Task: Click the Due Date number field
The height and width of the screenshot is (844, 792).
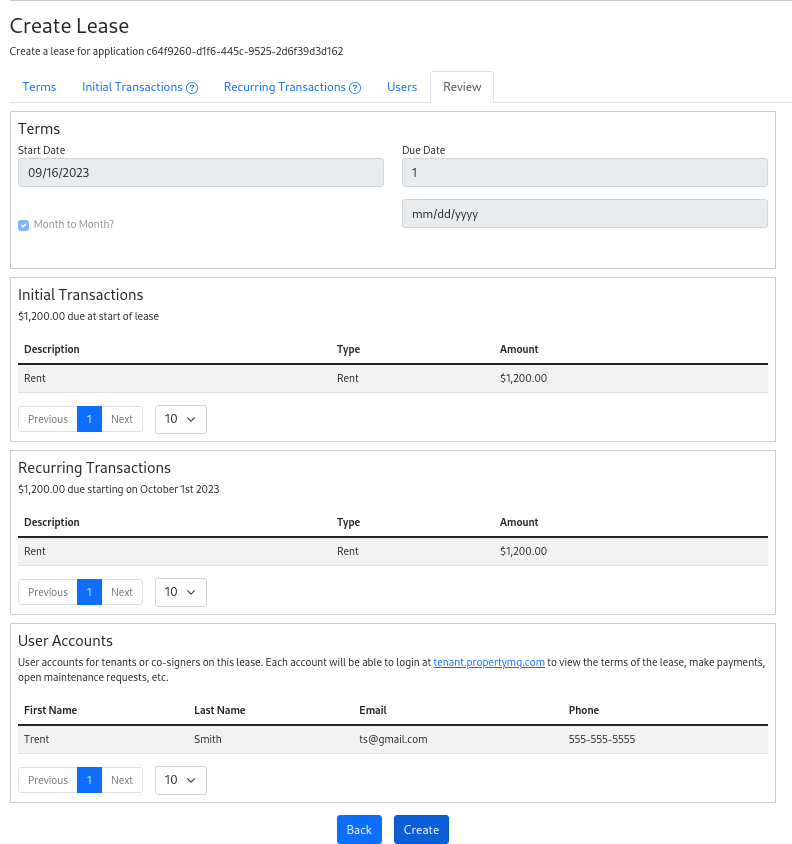Action: pyautogui.click(x=584, y=173)
